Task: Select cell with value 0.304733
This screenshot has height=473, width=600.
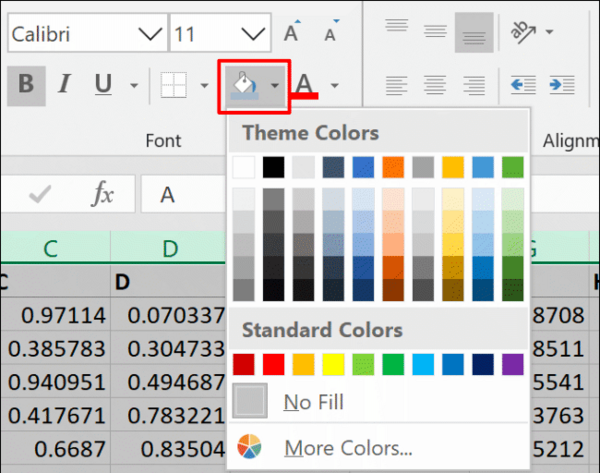Action: pyautogui.click(x=169, y=348)
